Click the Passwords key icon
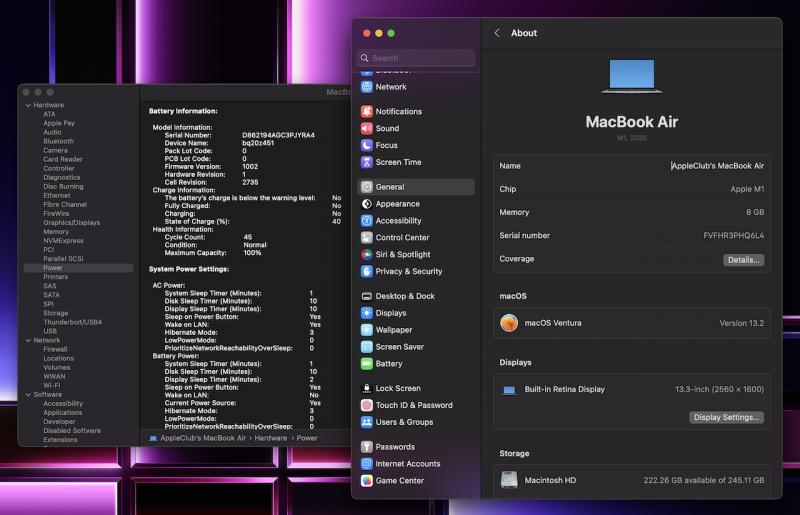800x515 pixels. coord(366,447)
